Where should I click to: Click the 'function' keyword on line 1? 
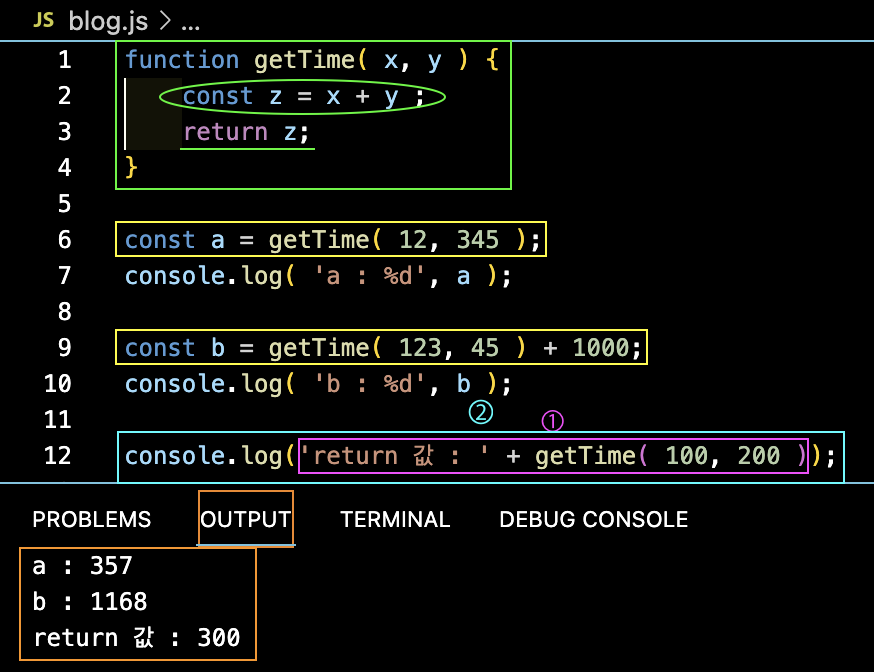click(x=182, y=60)
